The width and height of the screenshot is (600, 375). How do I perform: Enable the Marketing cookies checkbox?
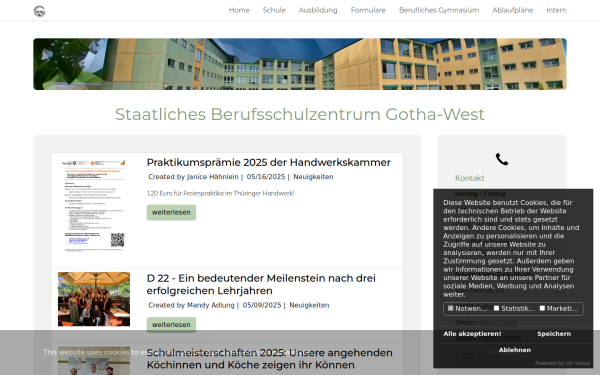542,308
